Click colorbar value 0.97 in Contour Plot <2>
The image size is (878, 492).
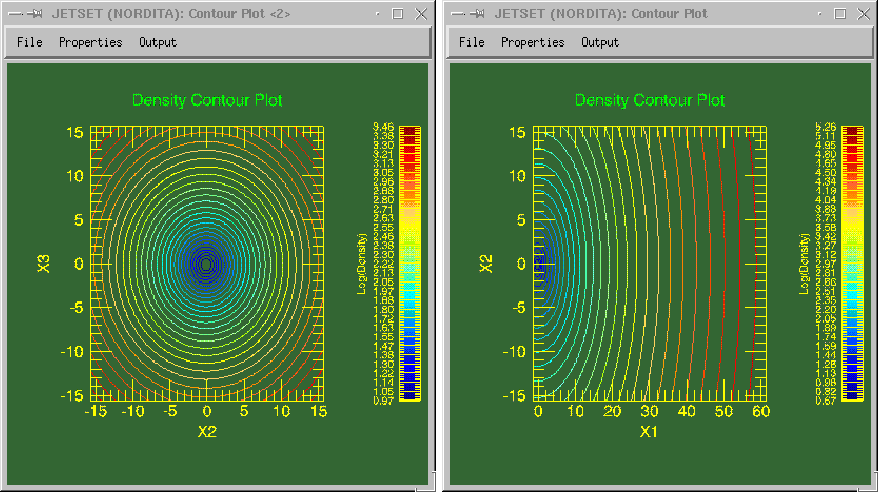click(x=384, y=401)
